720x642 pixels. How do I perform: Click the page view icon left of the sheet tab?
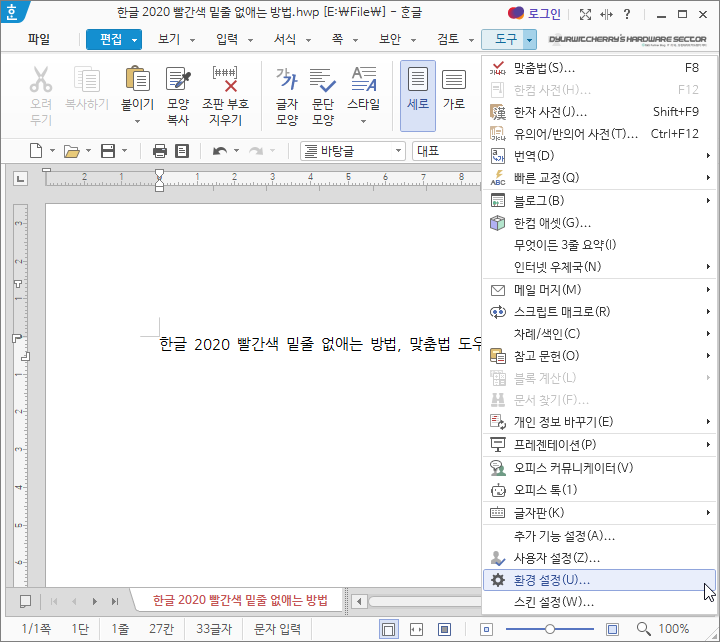pos(25,601)
